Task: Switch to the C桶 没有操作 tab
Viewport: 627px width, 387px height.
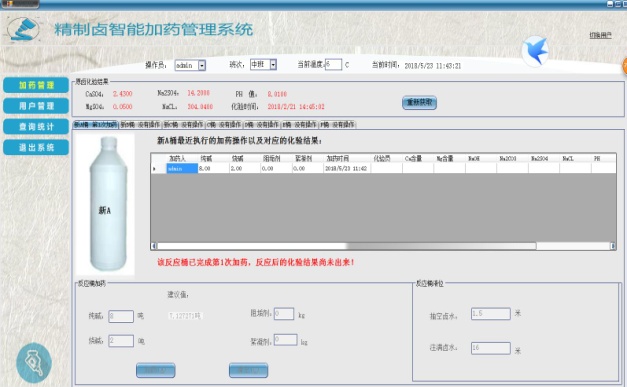Action: point(224,125)
